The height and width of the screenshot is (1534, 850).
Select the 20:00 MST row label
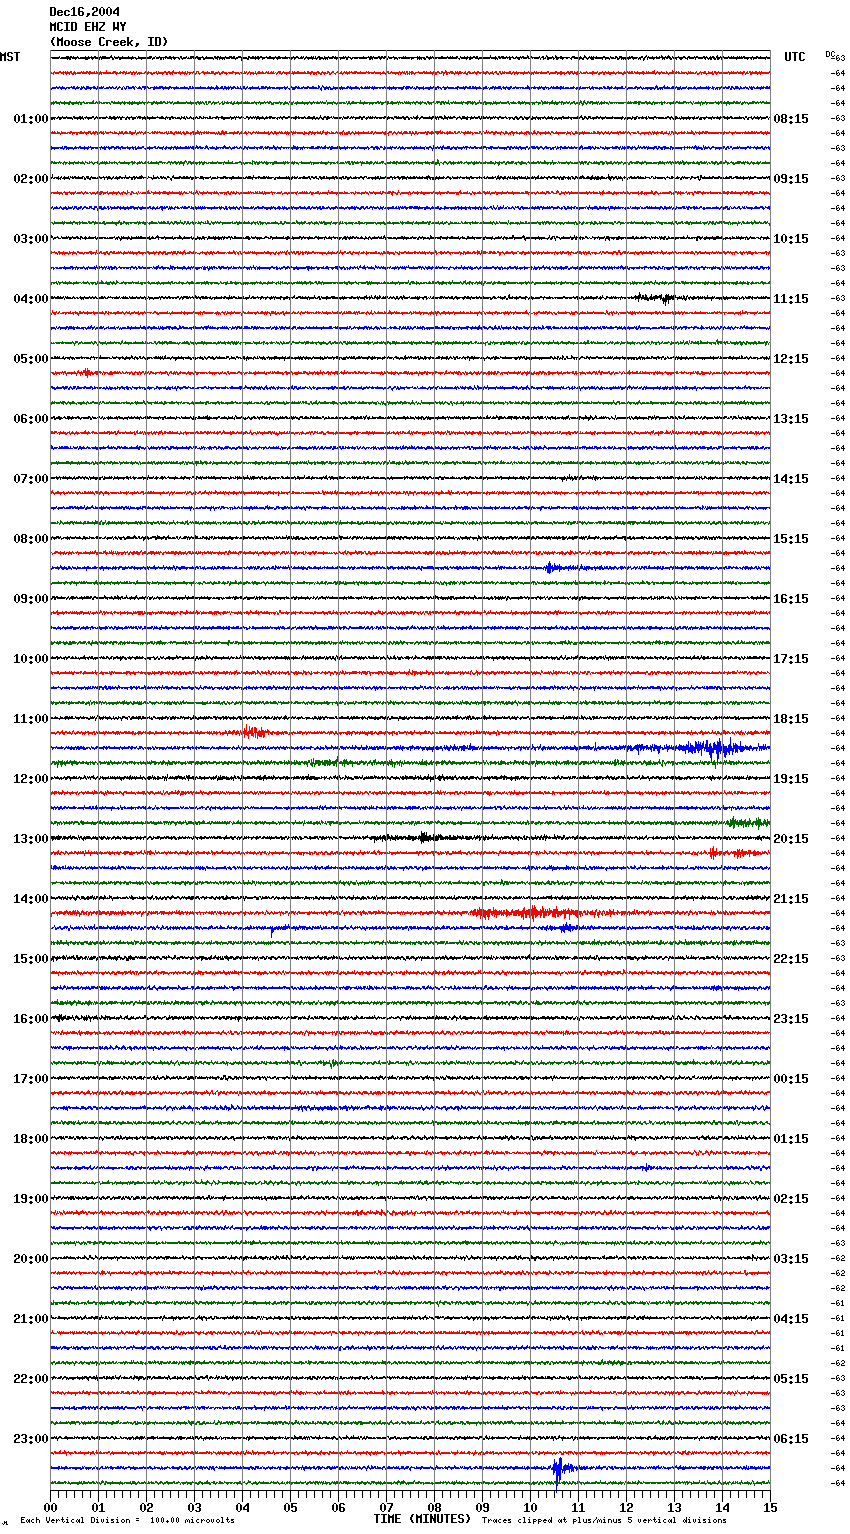[x=31, y=1259]
